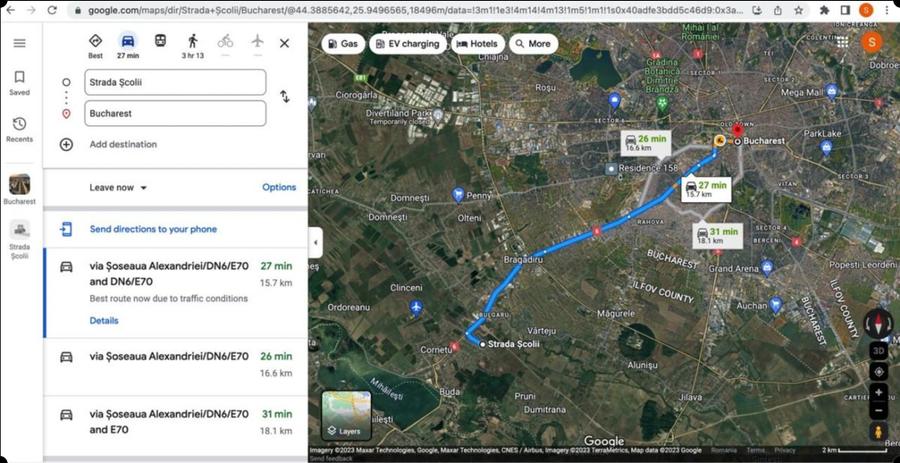This screenshot has height=463, width=900.
Task: Open the hamburger main menu
Action: click(19, 43)
